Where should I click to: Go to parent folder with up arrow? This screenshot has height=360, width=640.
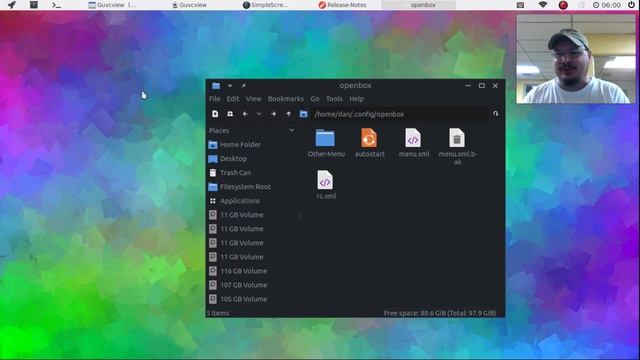(289, 114)
